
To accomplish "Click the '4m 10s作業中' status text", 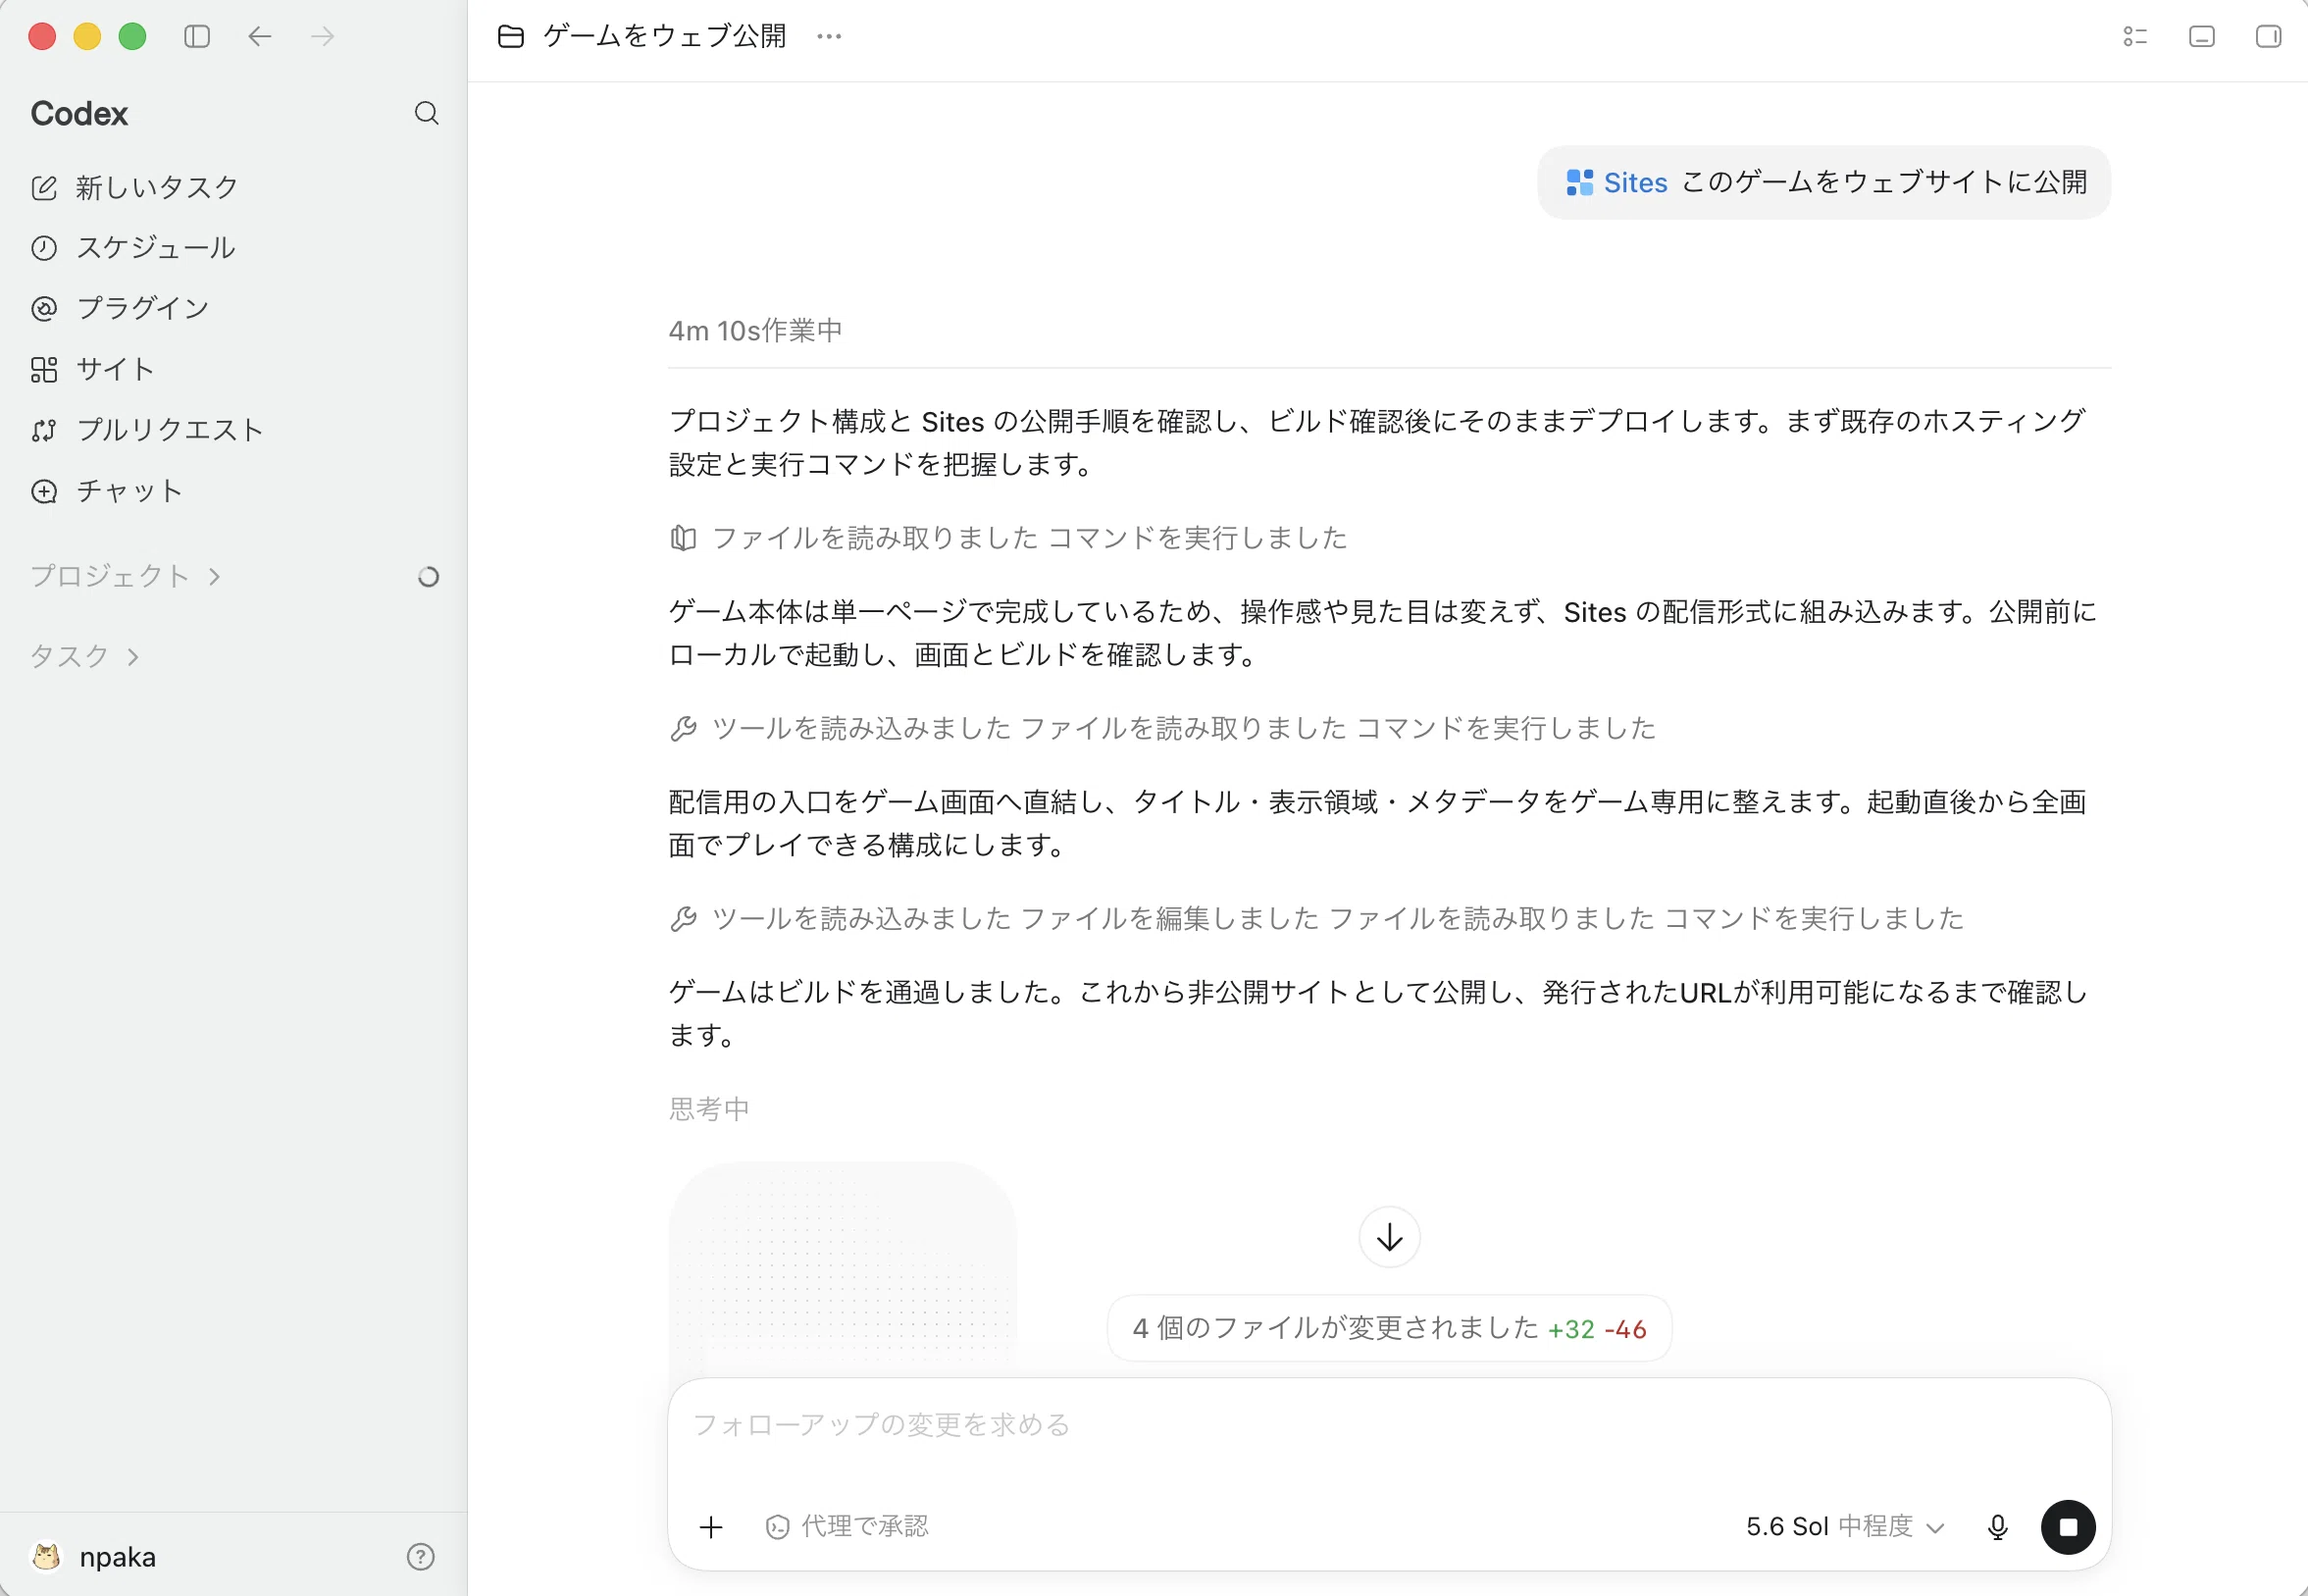I will pos(755,331).
